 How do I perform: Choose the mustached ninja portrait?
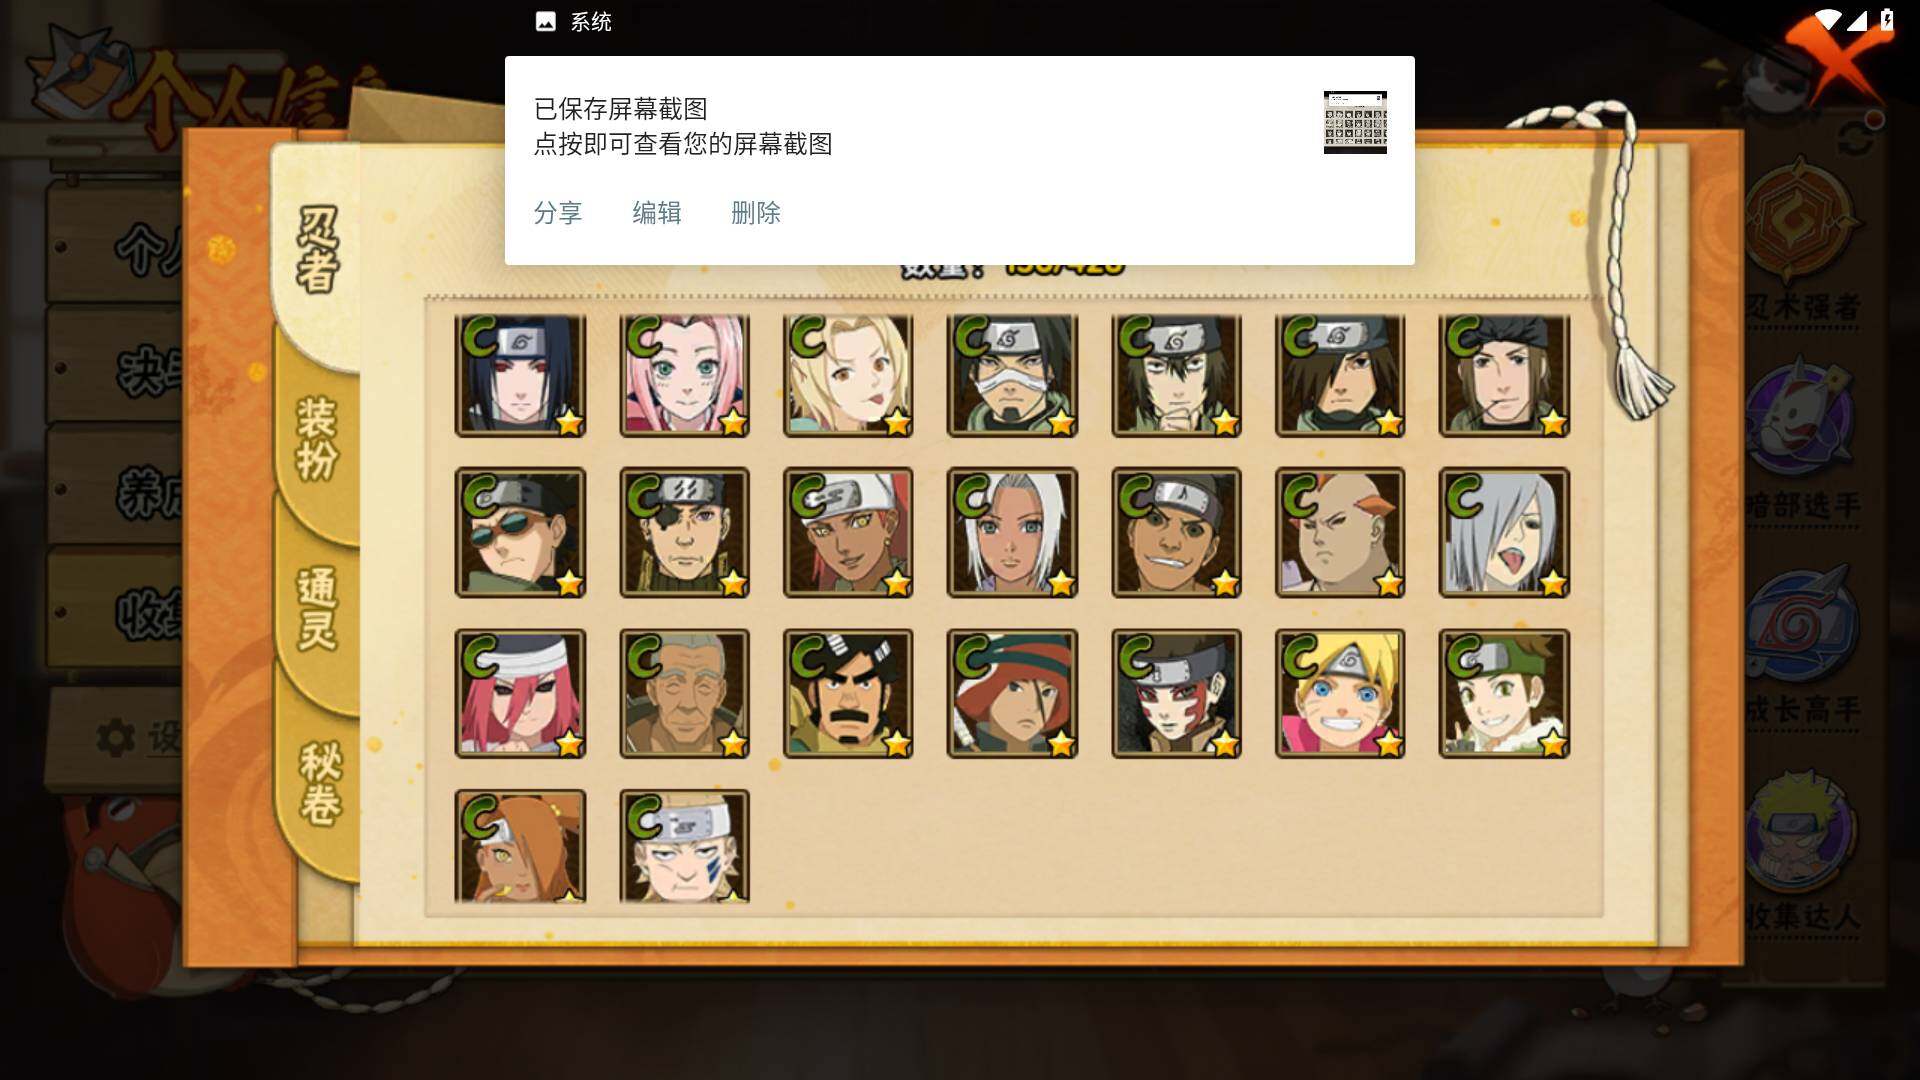pos(848,693)
